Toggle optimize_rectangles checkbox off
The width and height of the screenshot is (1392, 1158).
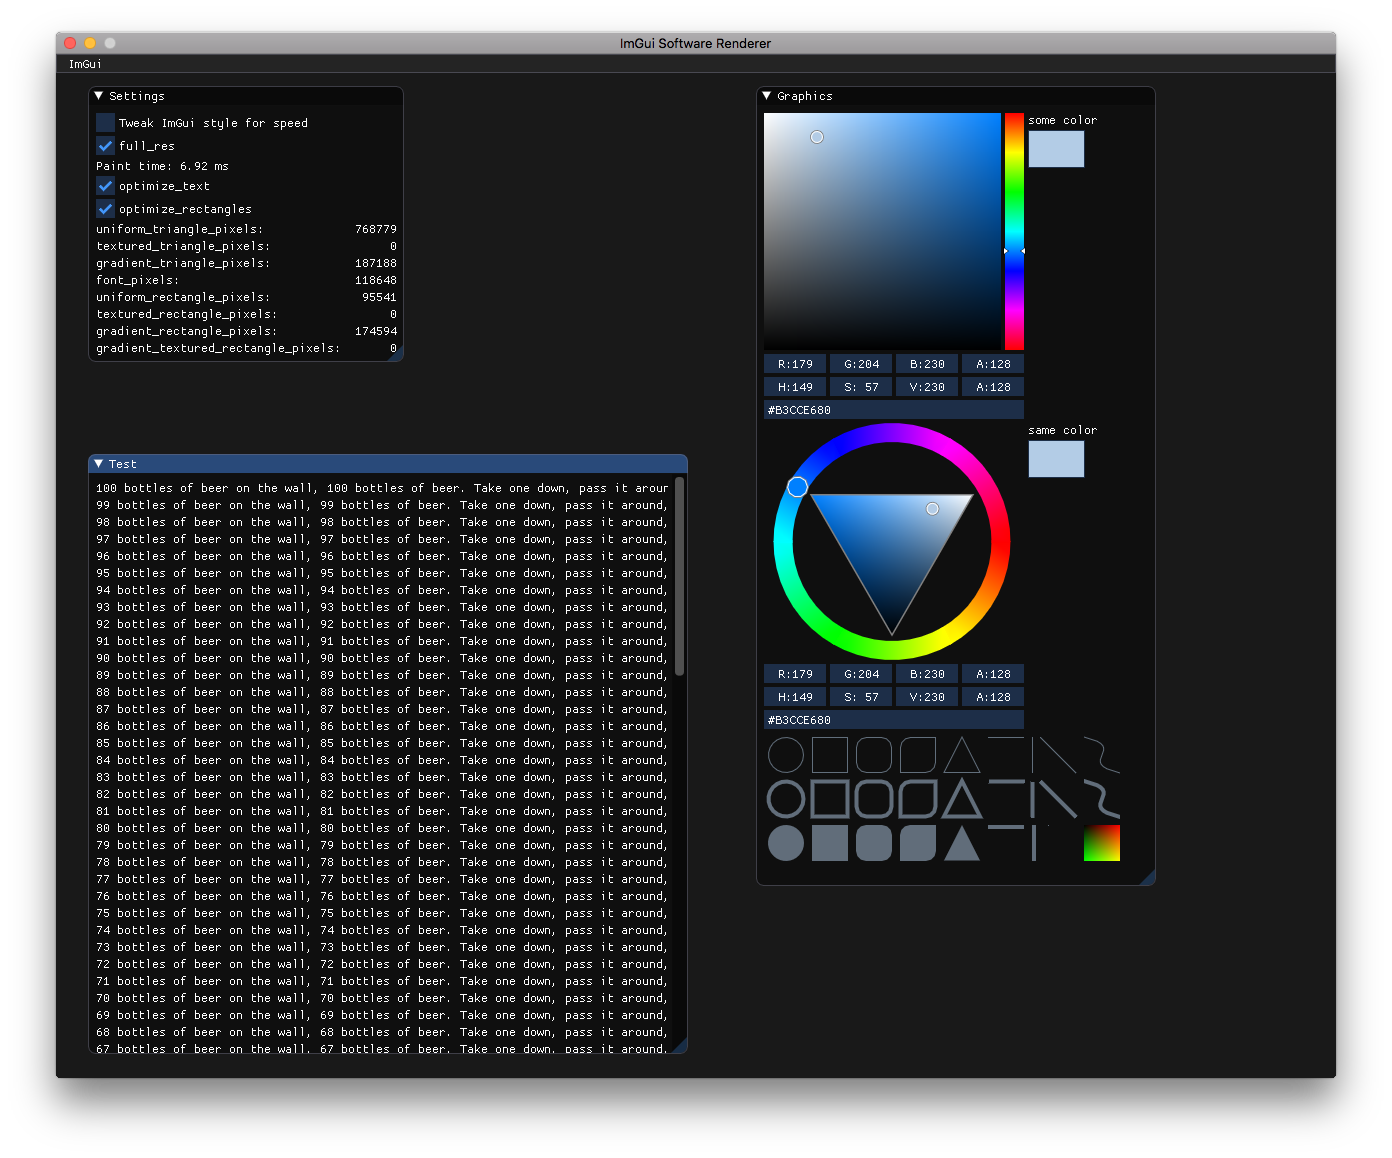point(105,208)
